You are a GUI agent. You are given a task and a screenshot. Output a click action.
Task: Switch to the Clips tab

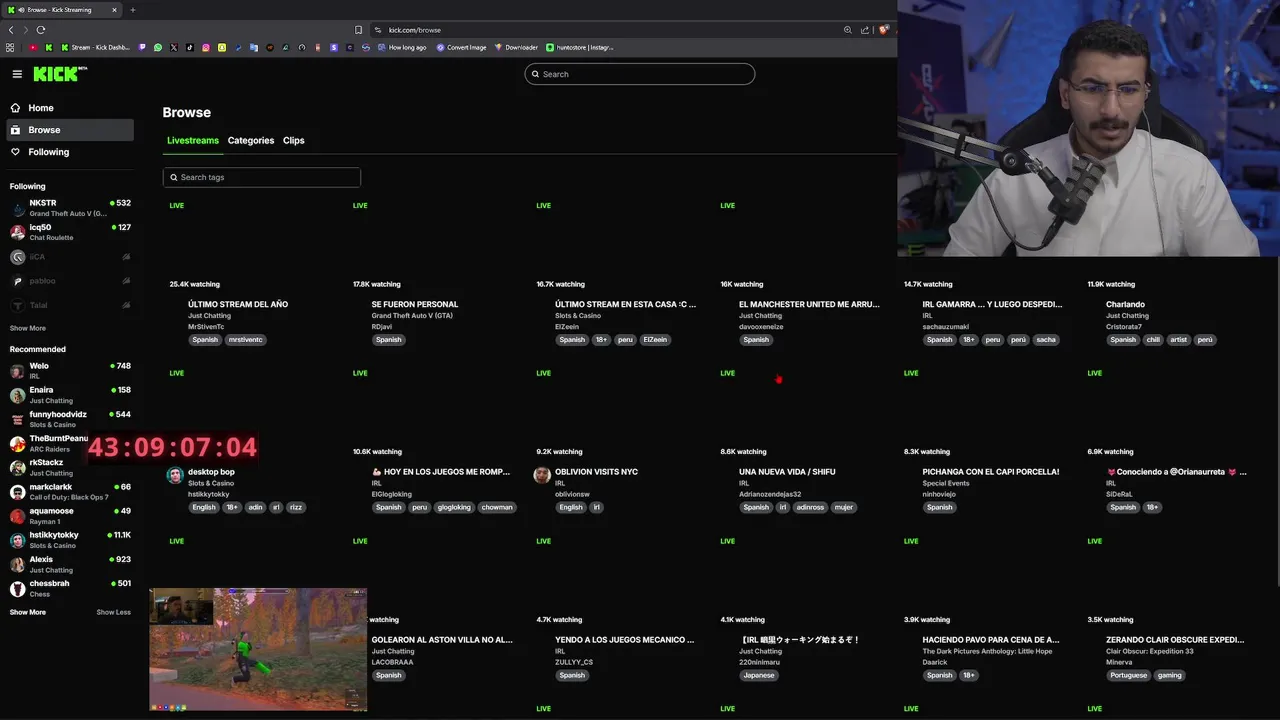click(294, 140)
